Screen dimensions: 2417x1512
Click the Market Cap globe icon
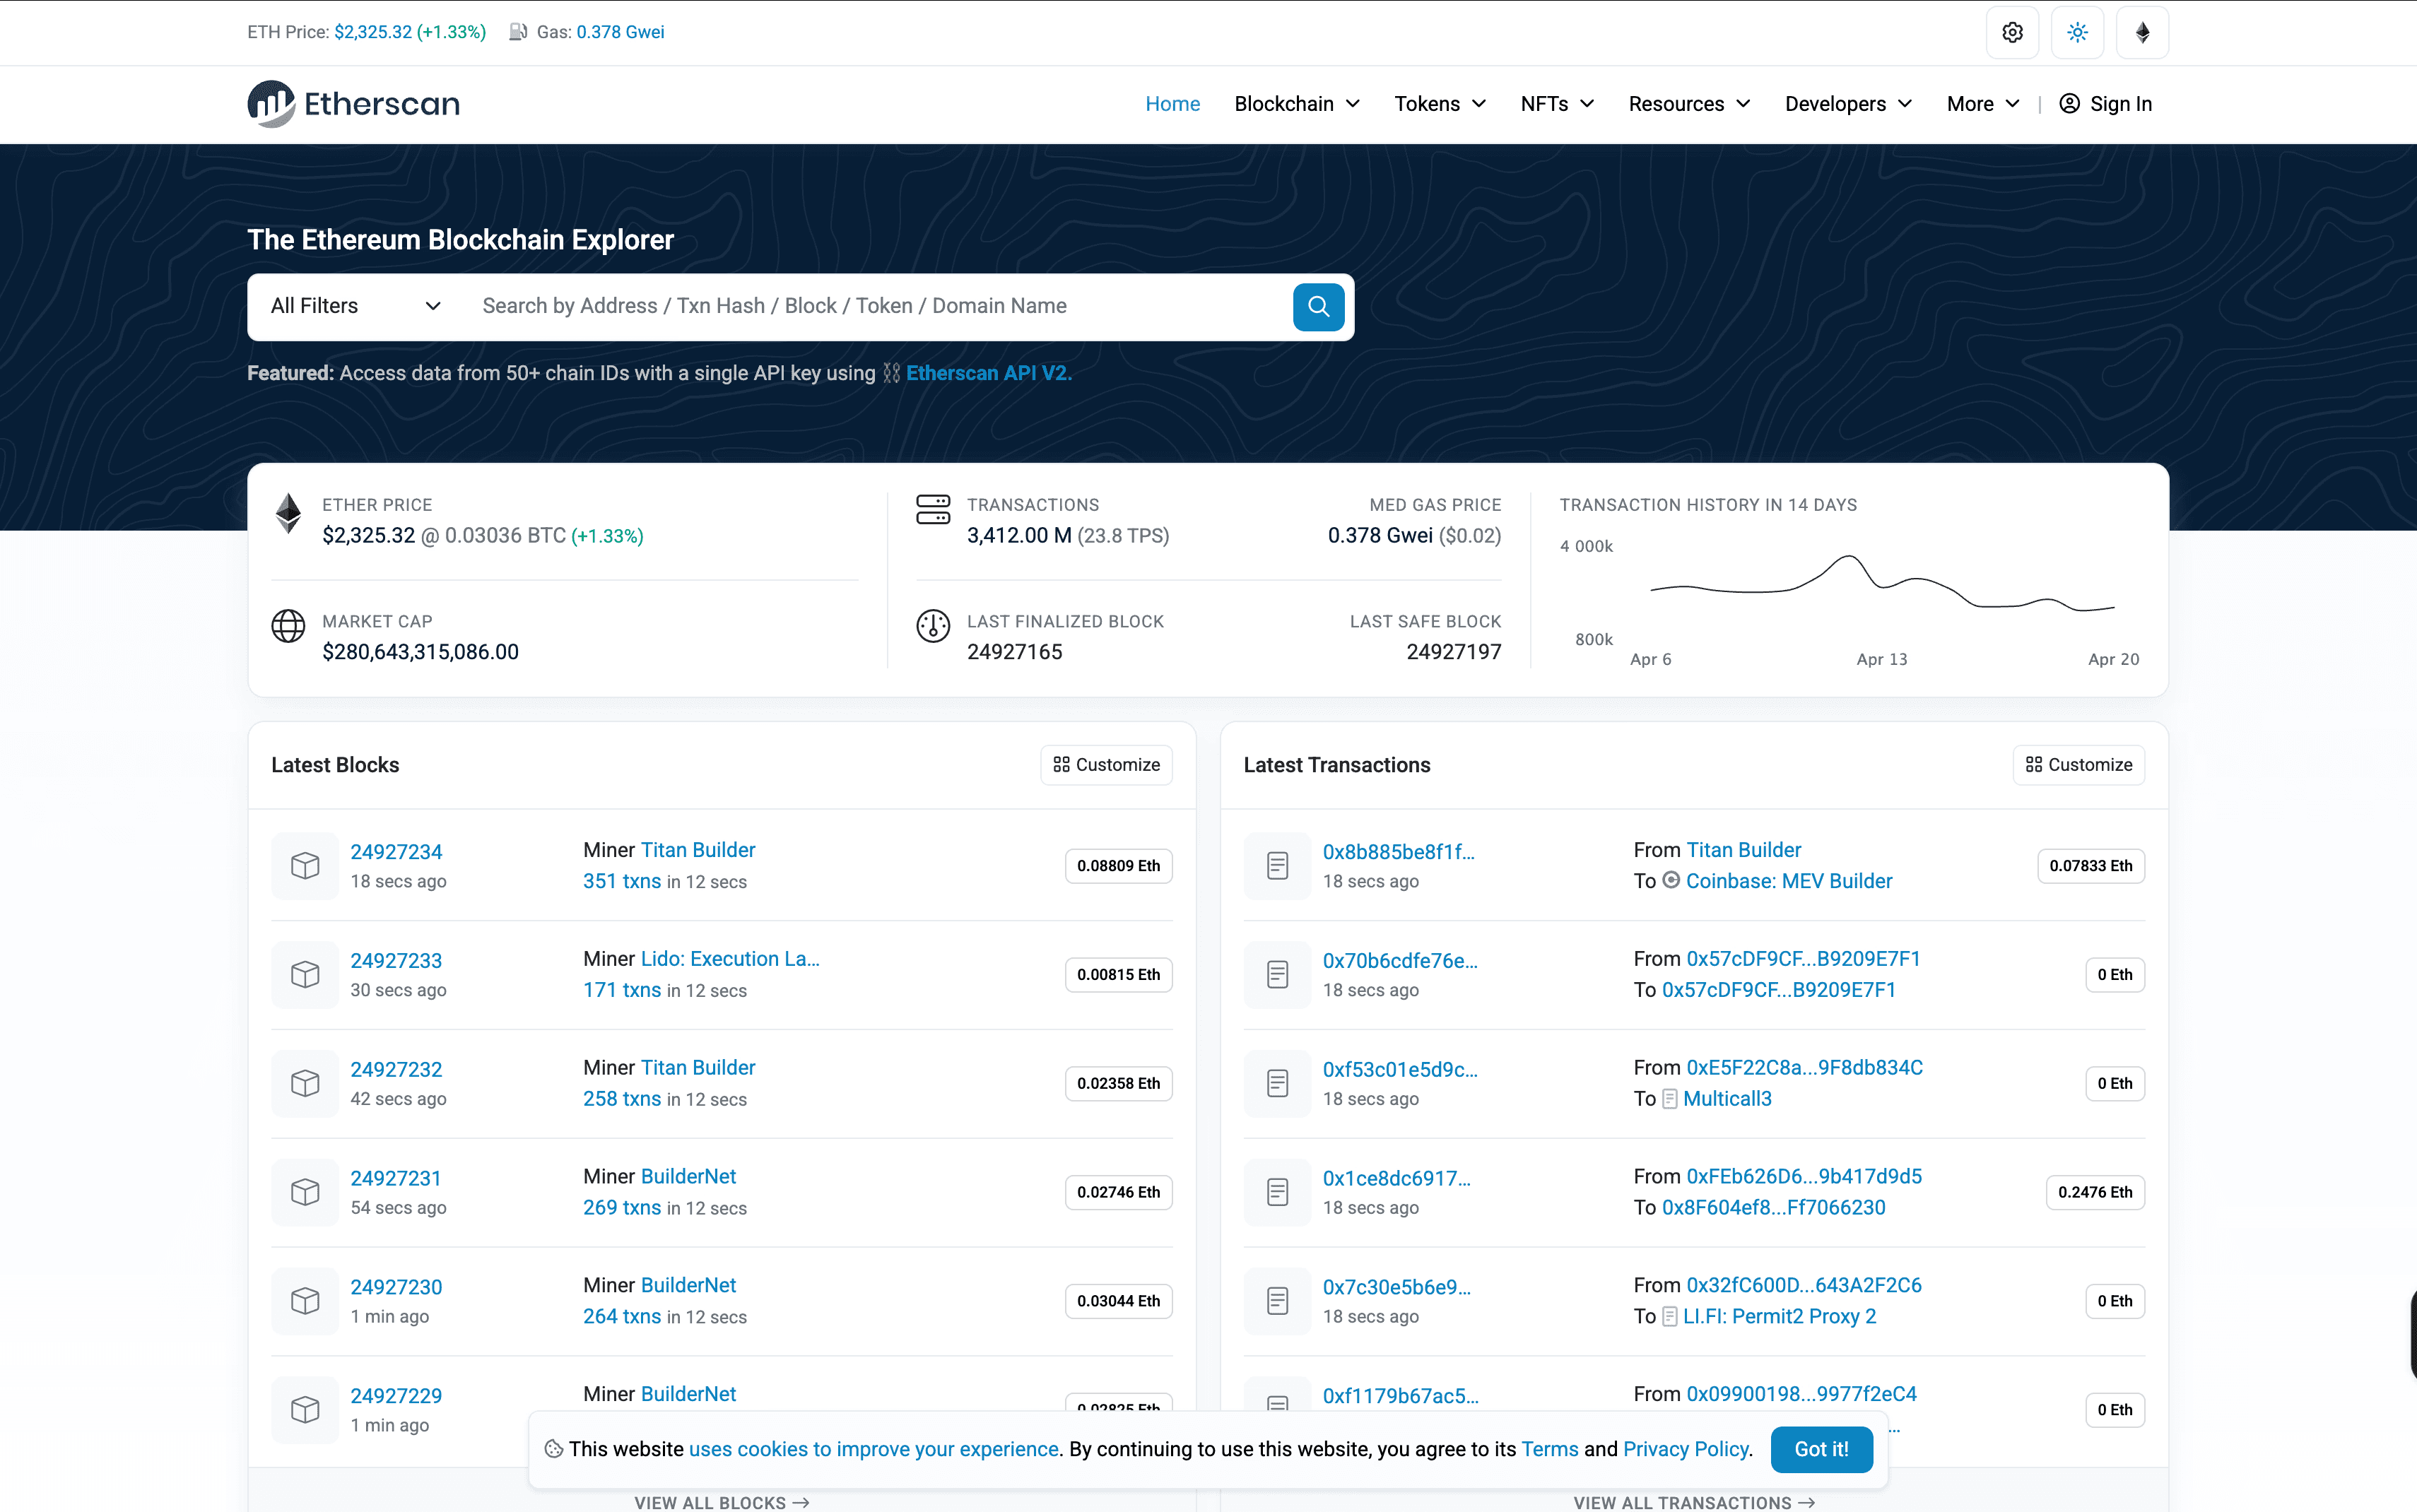288,626
